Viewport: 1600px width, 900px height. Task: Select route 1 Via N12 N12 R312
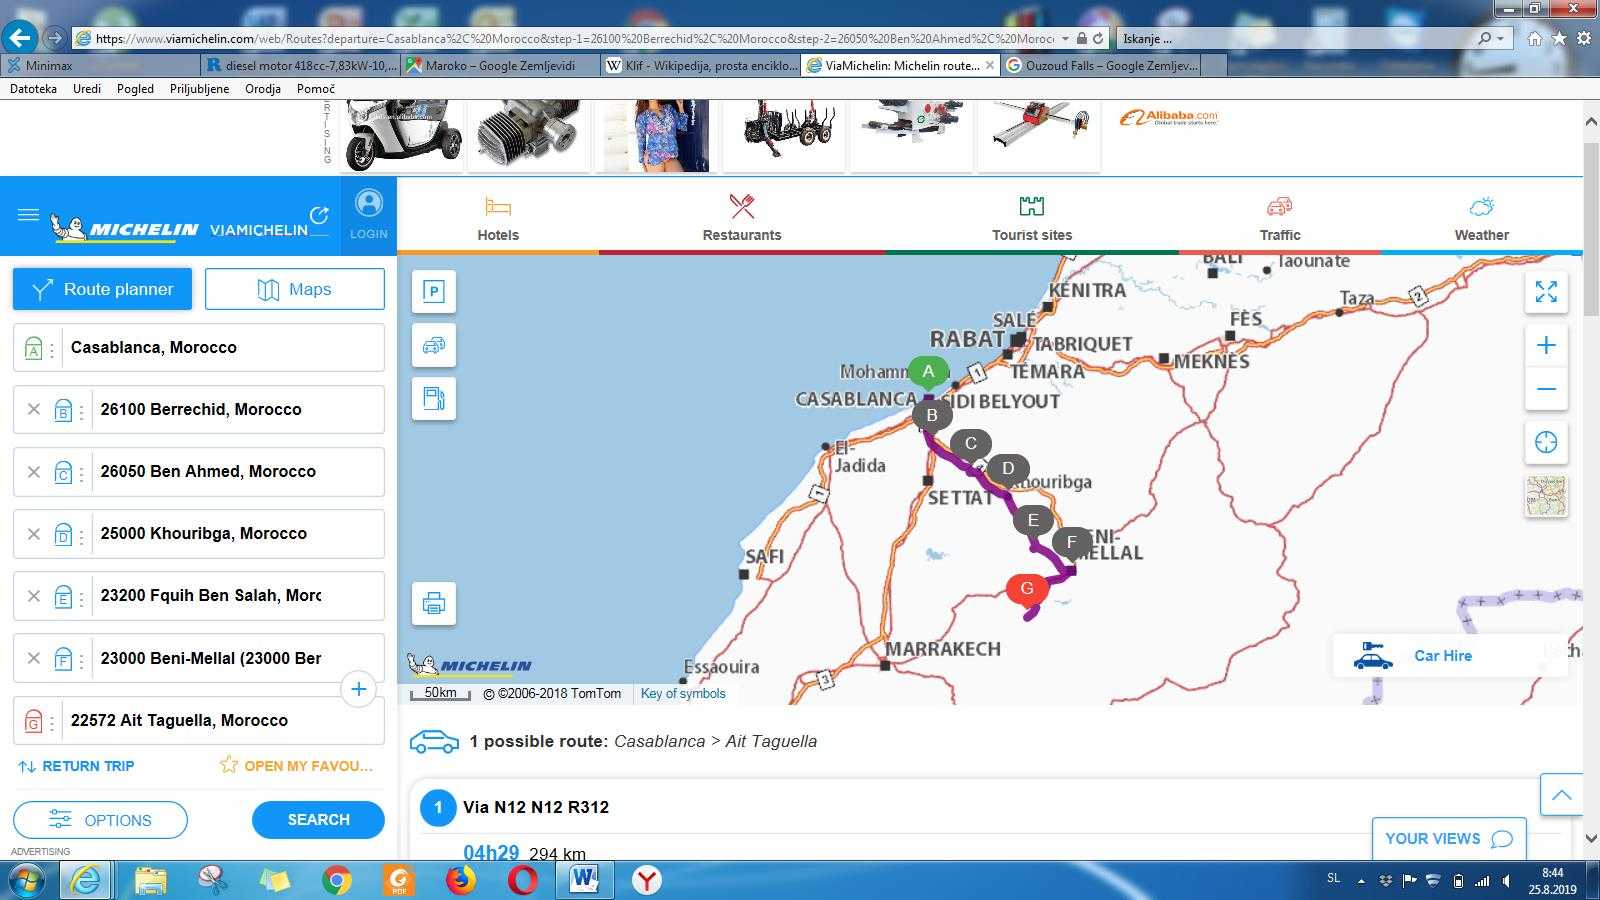[536, 807]
